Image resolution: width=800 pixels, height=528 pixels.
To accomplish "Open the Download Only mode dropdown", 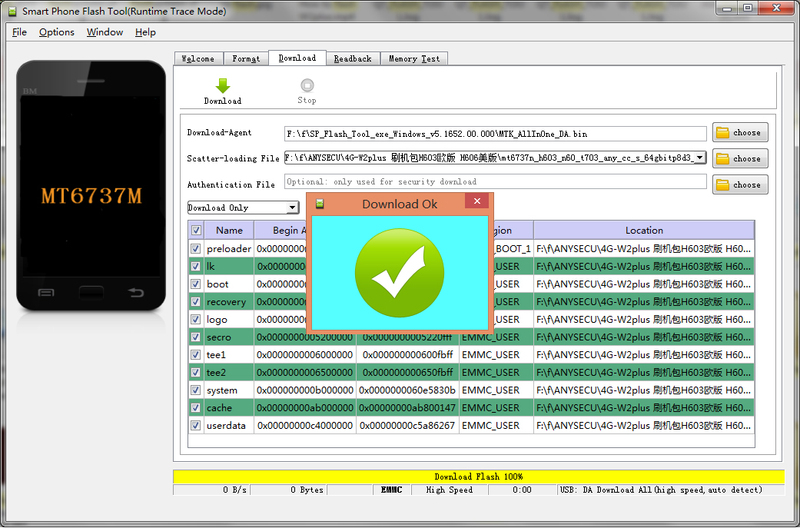I will click(243, 208).
